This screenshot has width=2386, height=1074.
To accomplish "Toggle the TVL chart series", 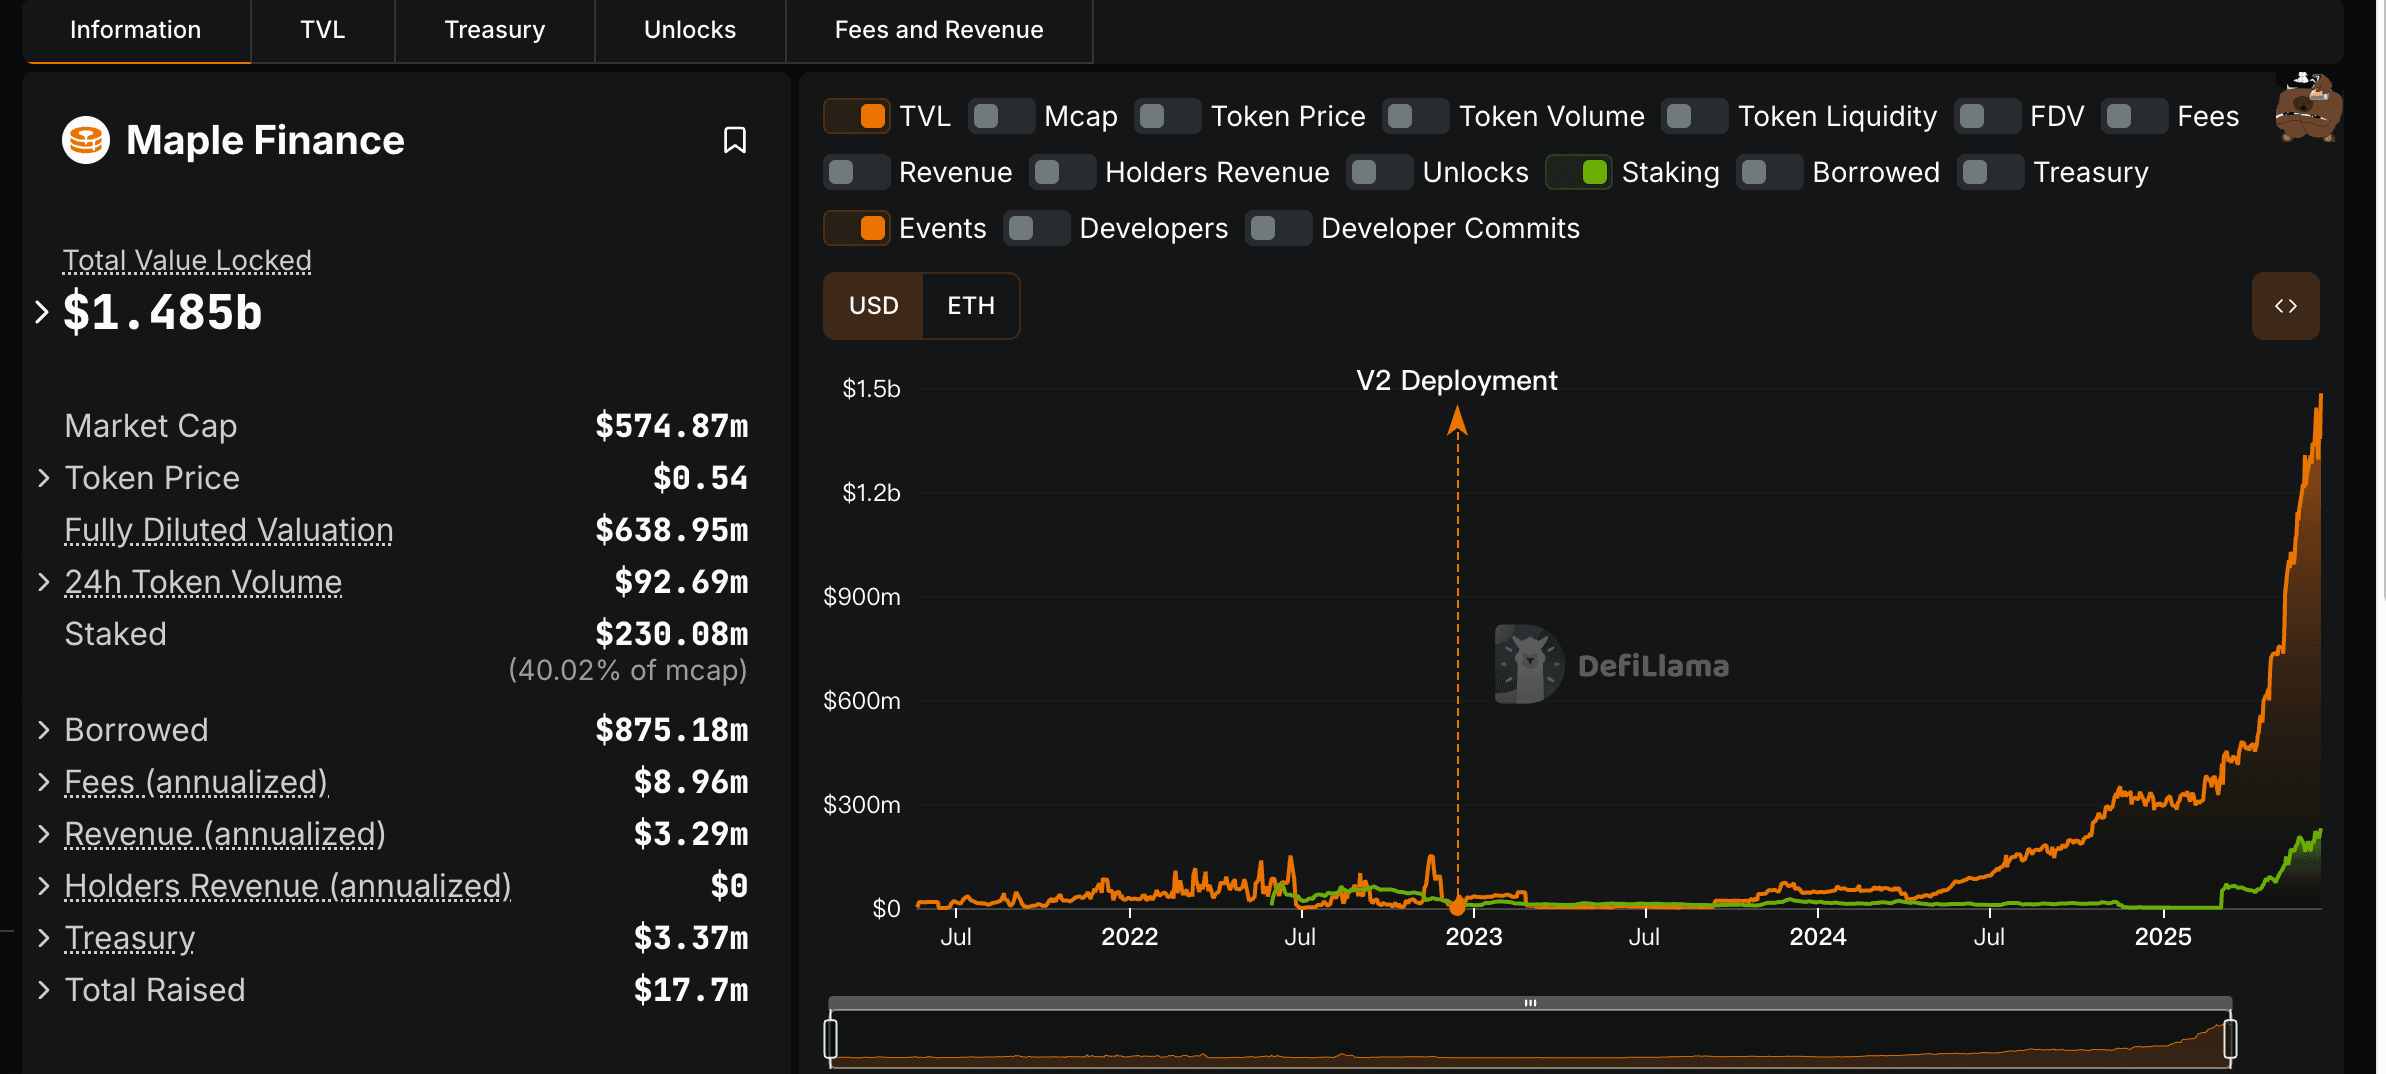I will (857, 116).
